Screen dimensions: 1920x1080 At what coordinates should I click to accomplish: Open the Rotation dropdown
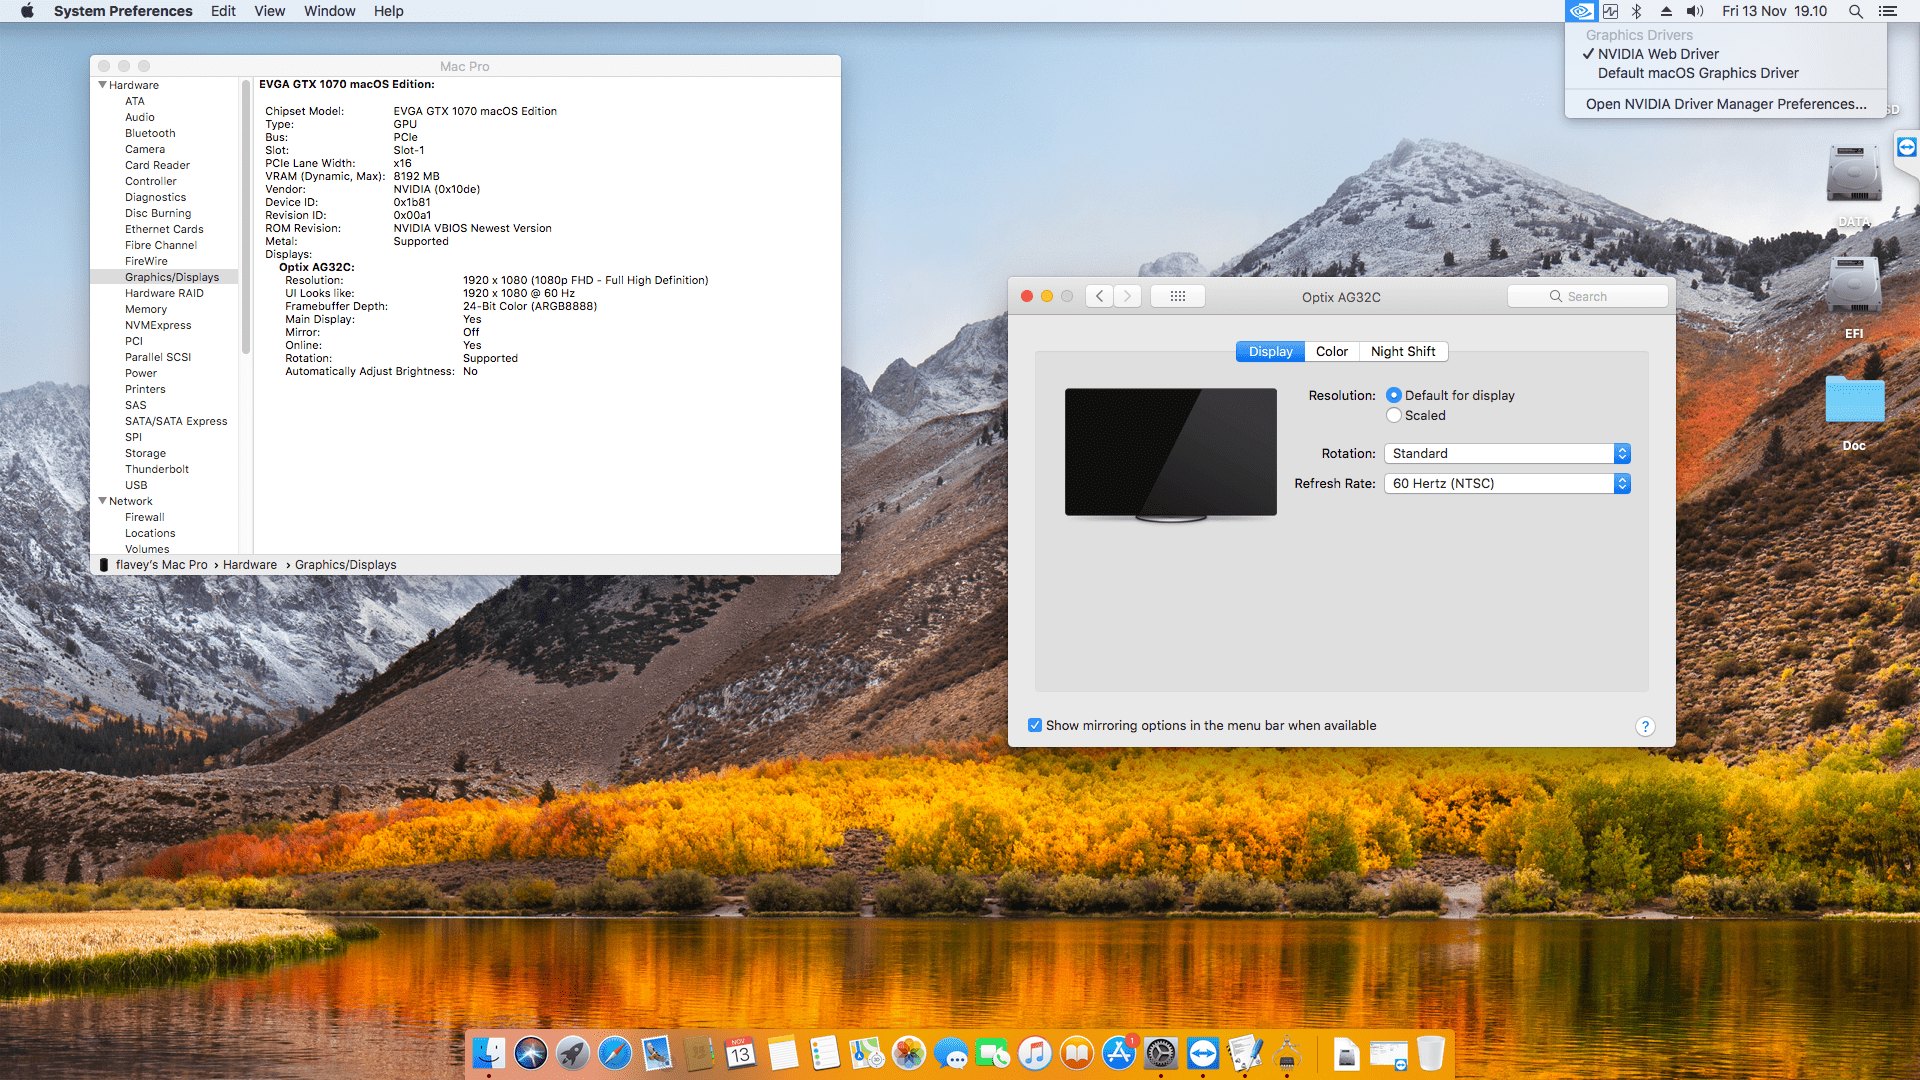pos(1507,454)
